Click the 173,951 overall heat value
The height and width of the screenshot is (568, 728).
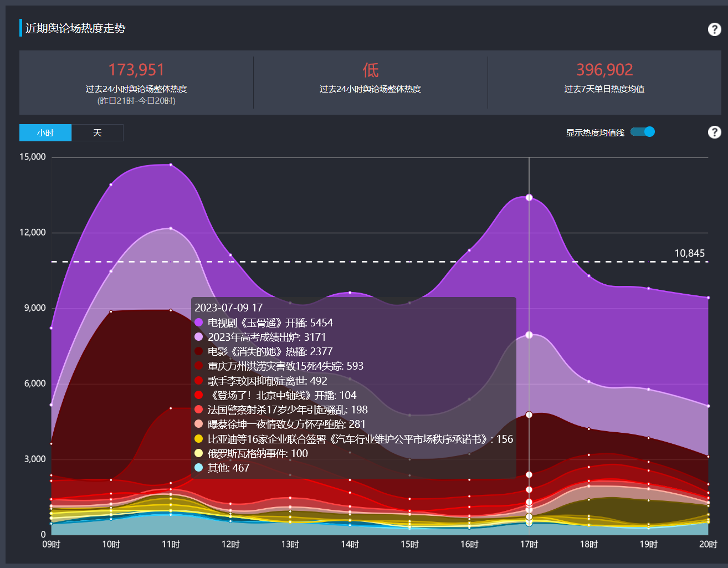click(x=136, y=70)
